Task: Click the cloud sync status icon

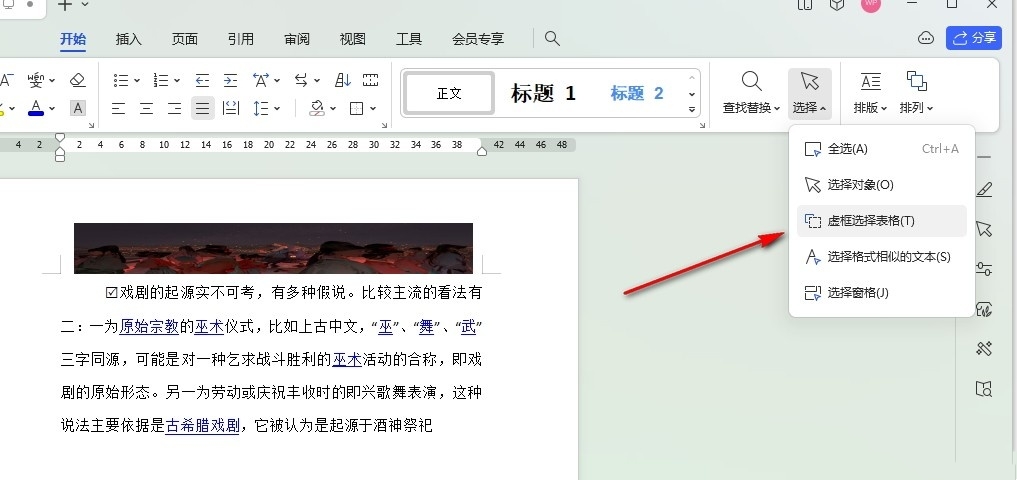Action: [x=926, y=38]
